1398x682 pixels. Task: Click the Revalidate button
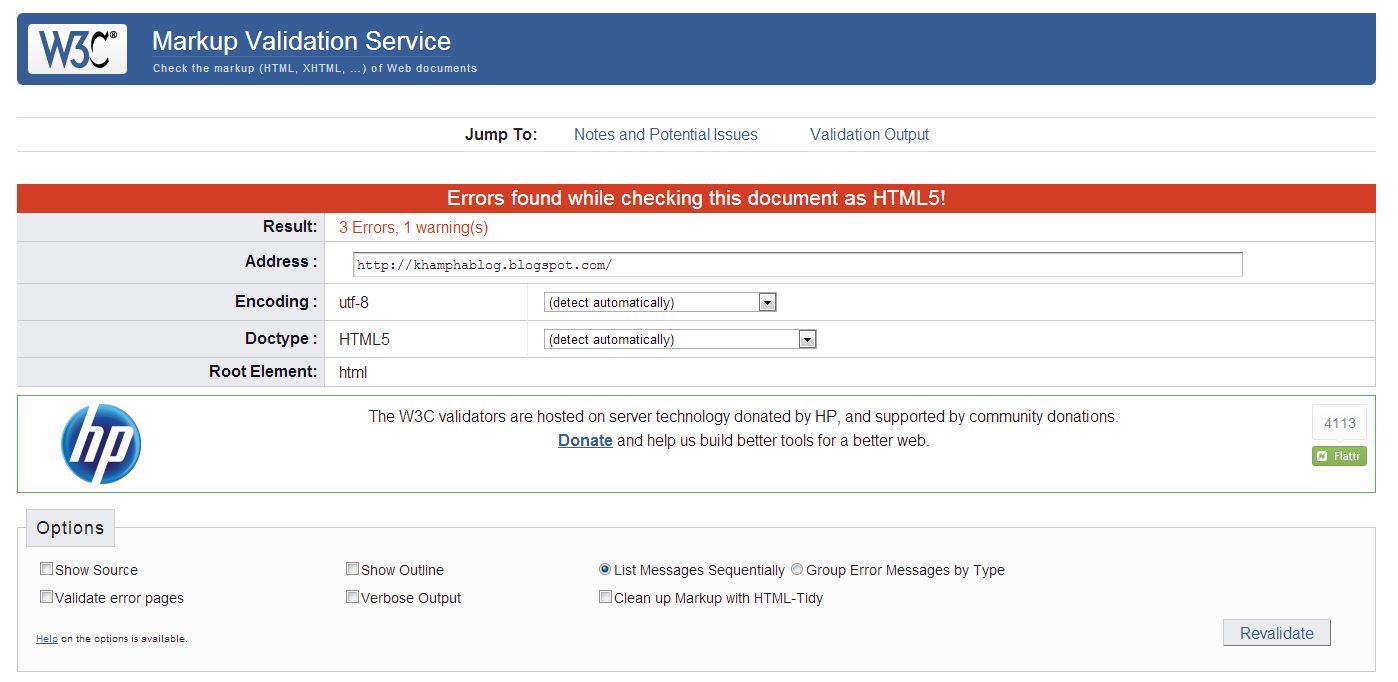click(x=1277, y=633)
